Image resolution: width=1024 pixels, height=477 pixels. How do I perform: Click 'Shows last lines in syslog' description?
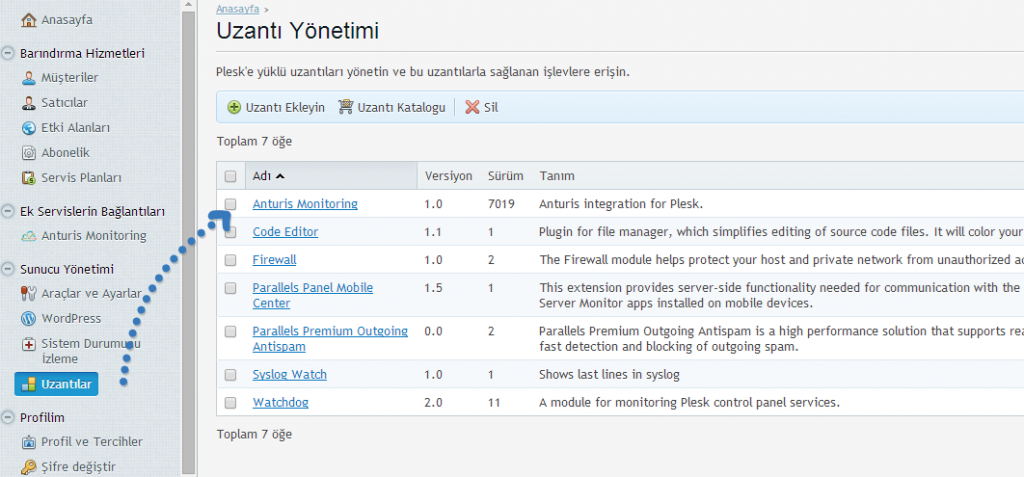click(x=609, y=375)
